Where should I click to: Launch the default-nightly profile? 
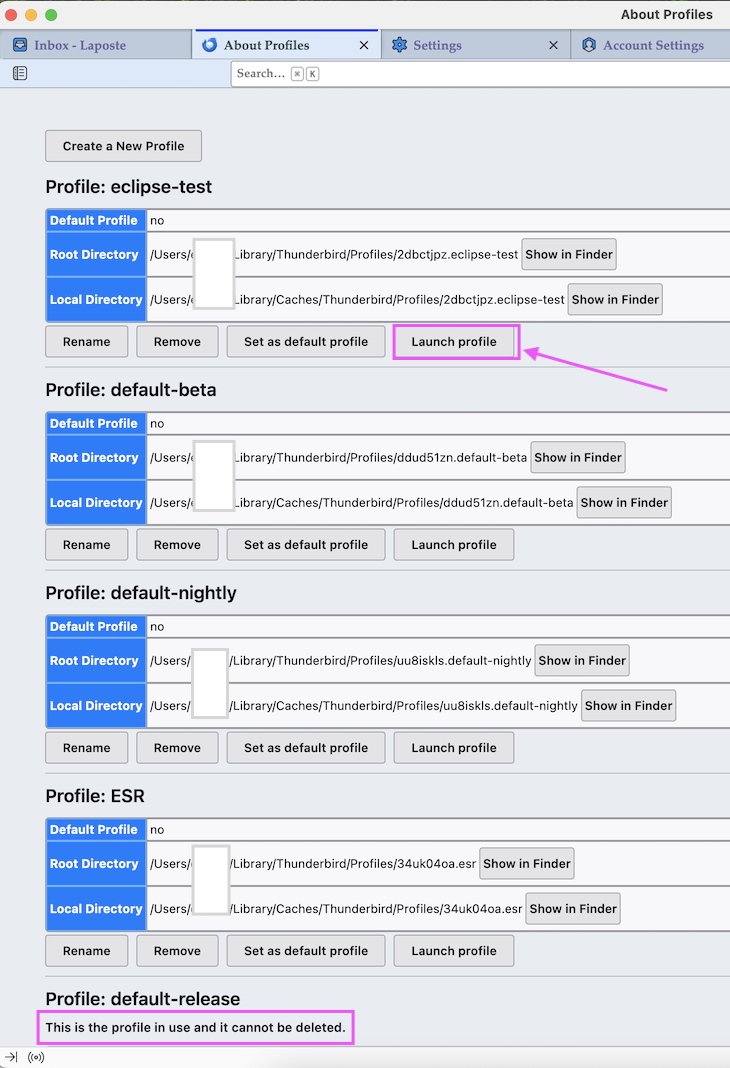454,747
